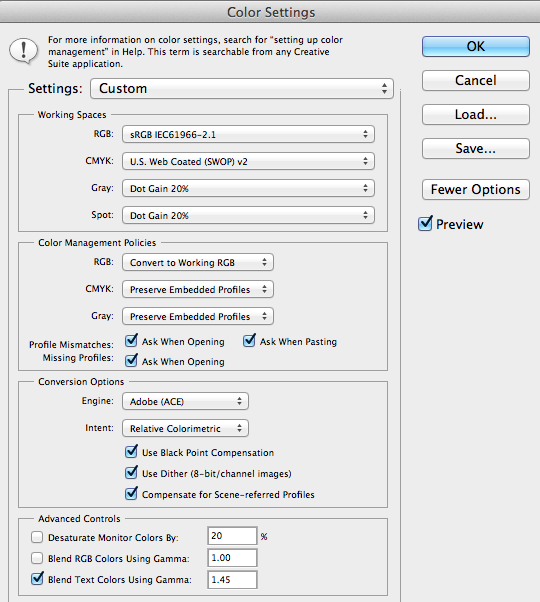
Task: Click the Blend Text Colors gamma field
Action: 232,579
